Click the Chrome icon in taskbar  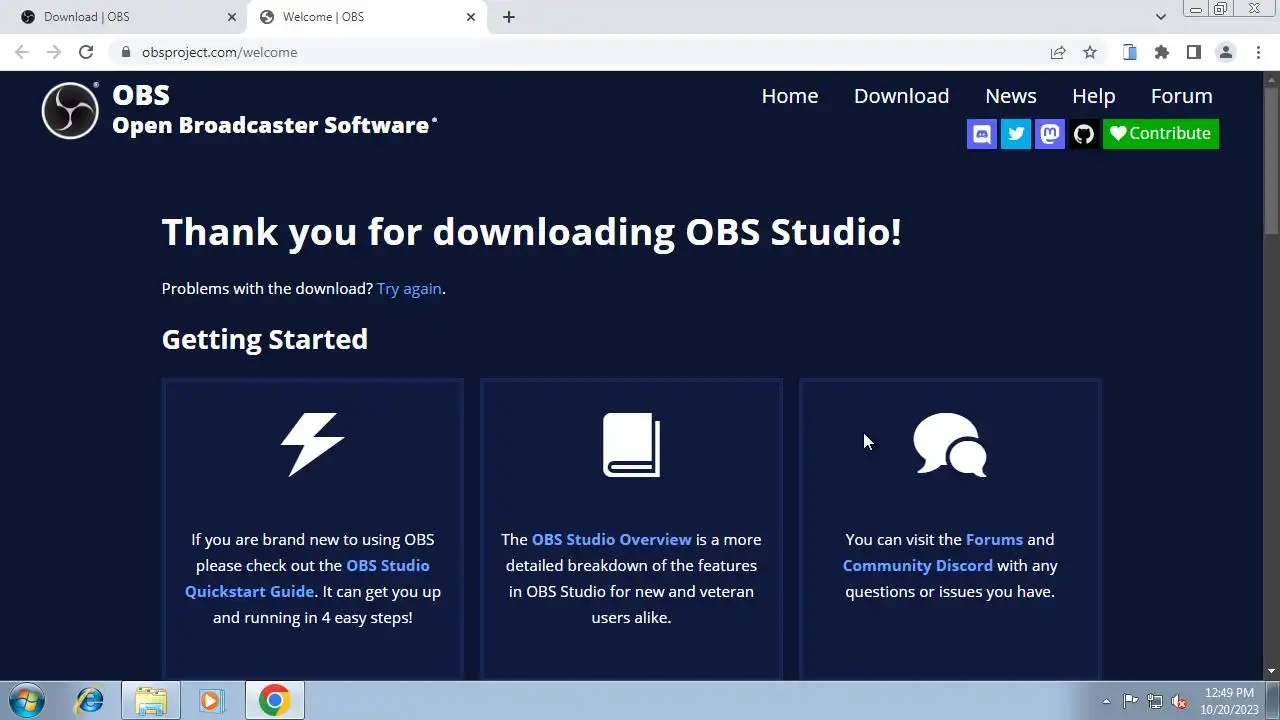[275, 701]
